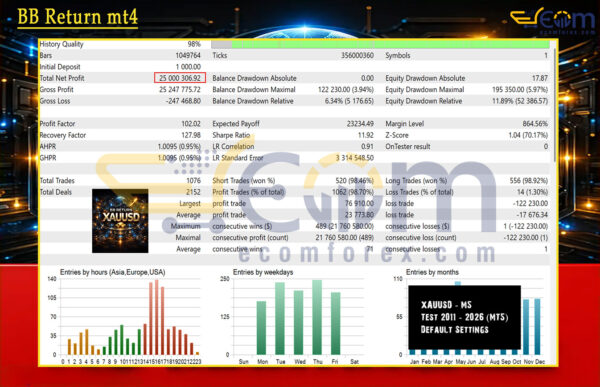Click the consecutive wins value "489 (21 760 580.00)"

[x=344, y=226]
